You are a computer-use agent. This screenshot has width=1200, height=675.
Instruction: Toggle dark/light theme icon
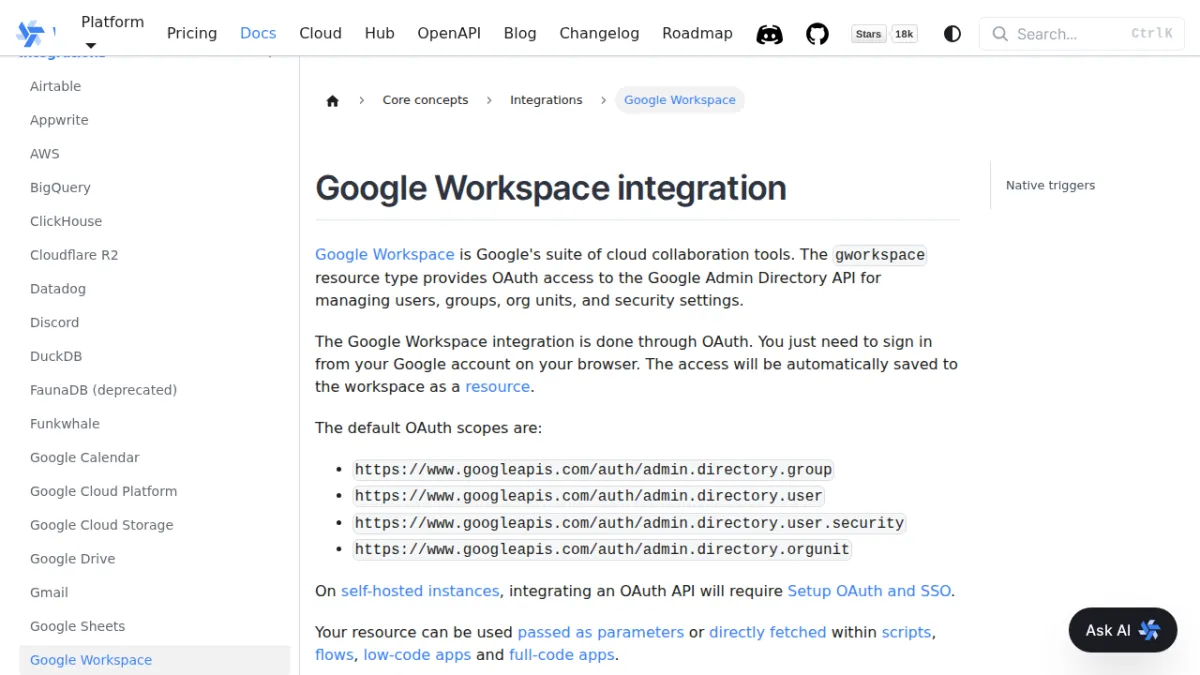pyautogui.click(x=952, y=34)
